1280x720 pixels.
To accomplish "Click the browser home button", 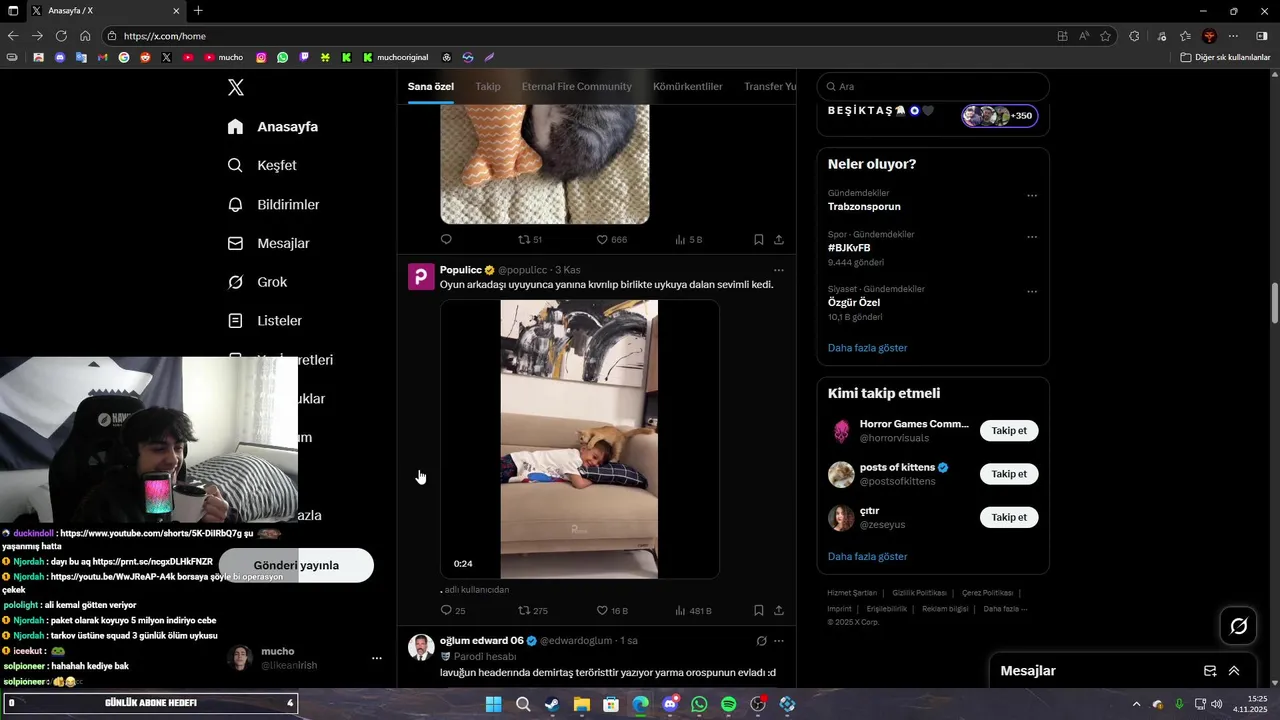I will pyautogui.click(x=85, y=36).
